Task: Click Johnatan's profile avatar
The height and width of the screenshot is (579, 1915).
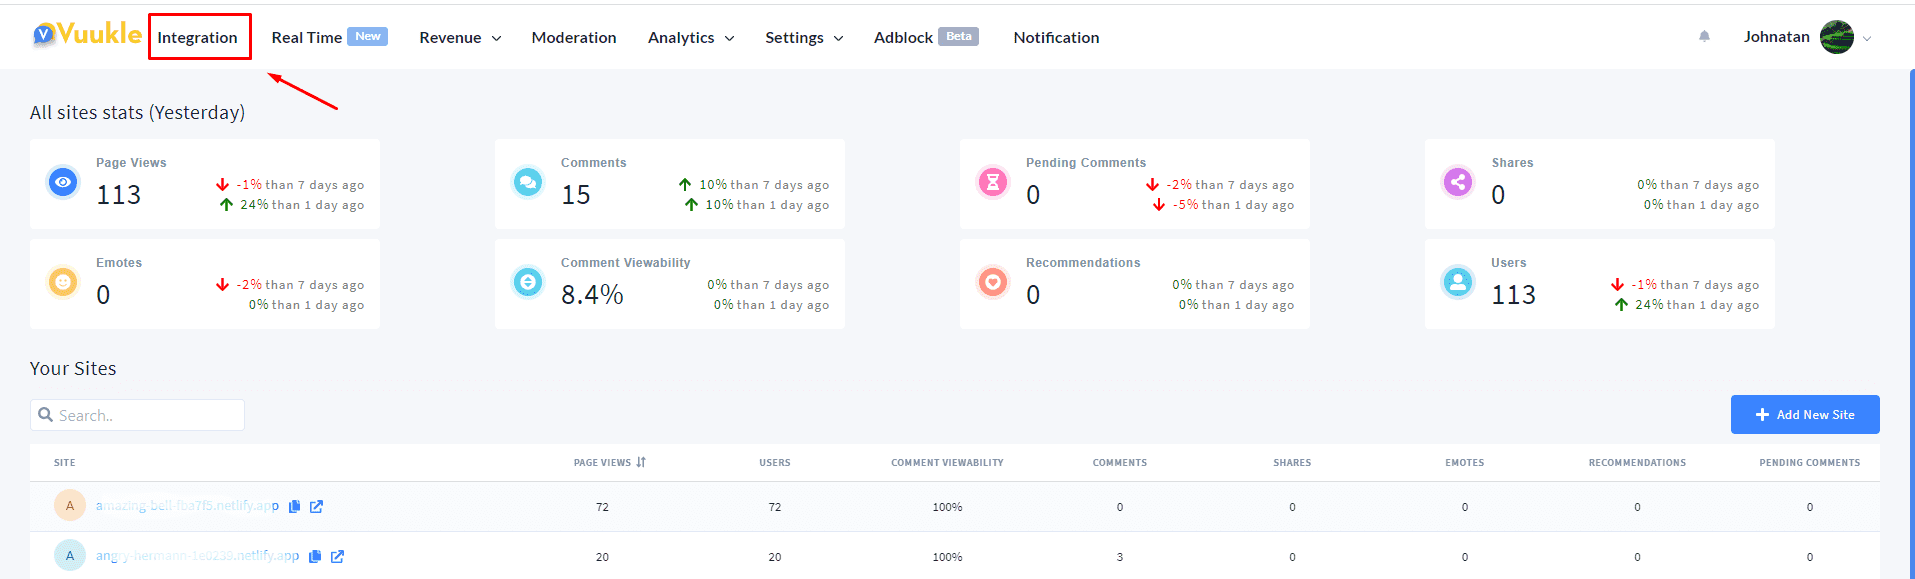Action: pyautogui.click(x=1837, y=37)
